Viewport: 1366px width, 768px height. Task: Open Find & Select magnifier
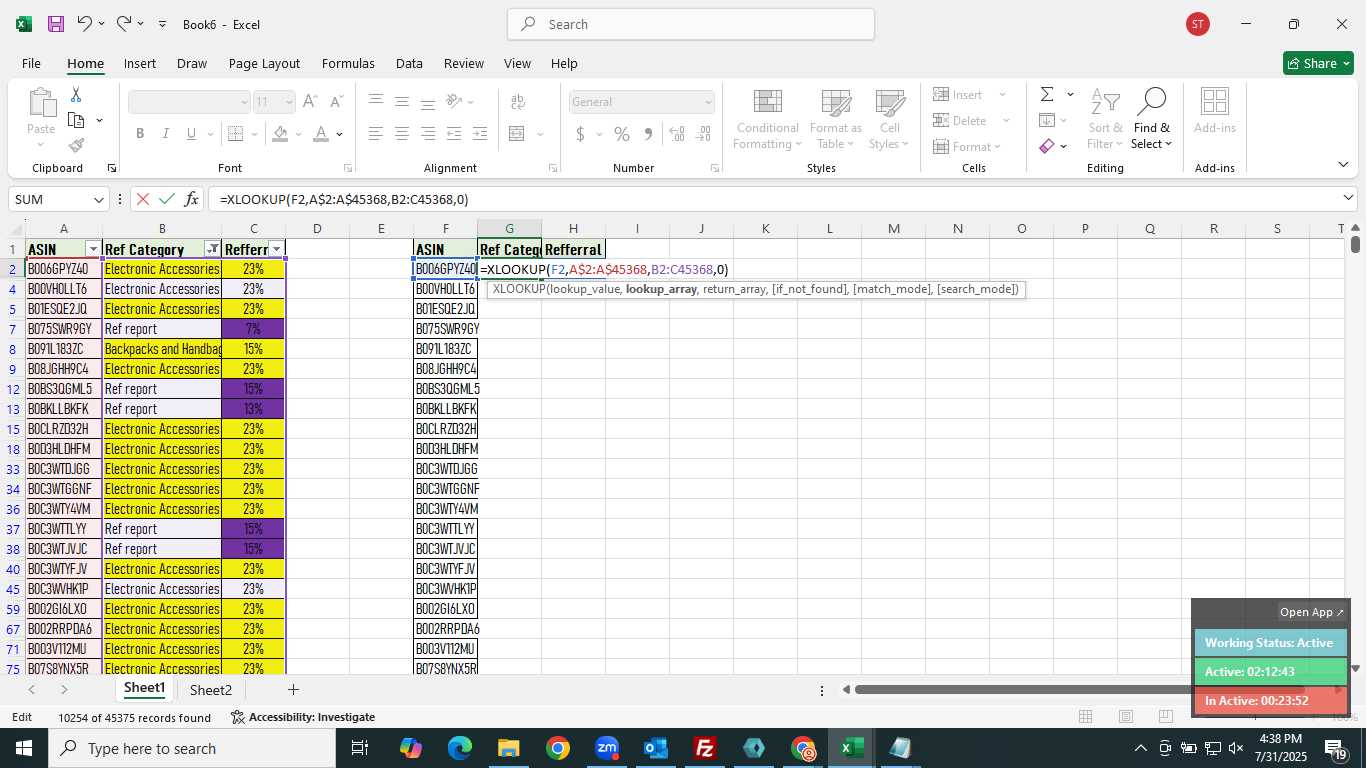coord(1152,120)
